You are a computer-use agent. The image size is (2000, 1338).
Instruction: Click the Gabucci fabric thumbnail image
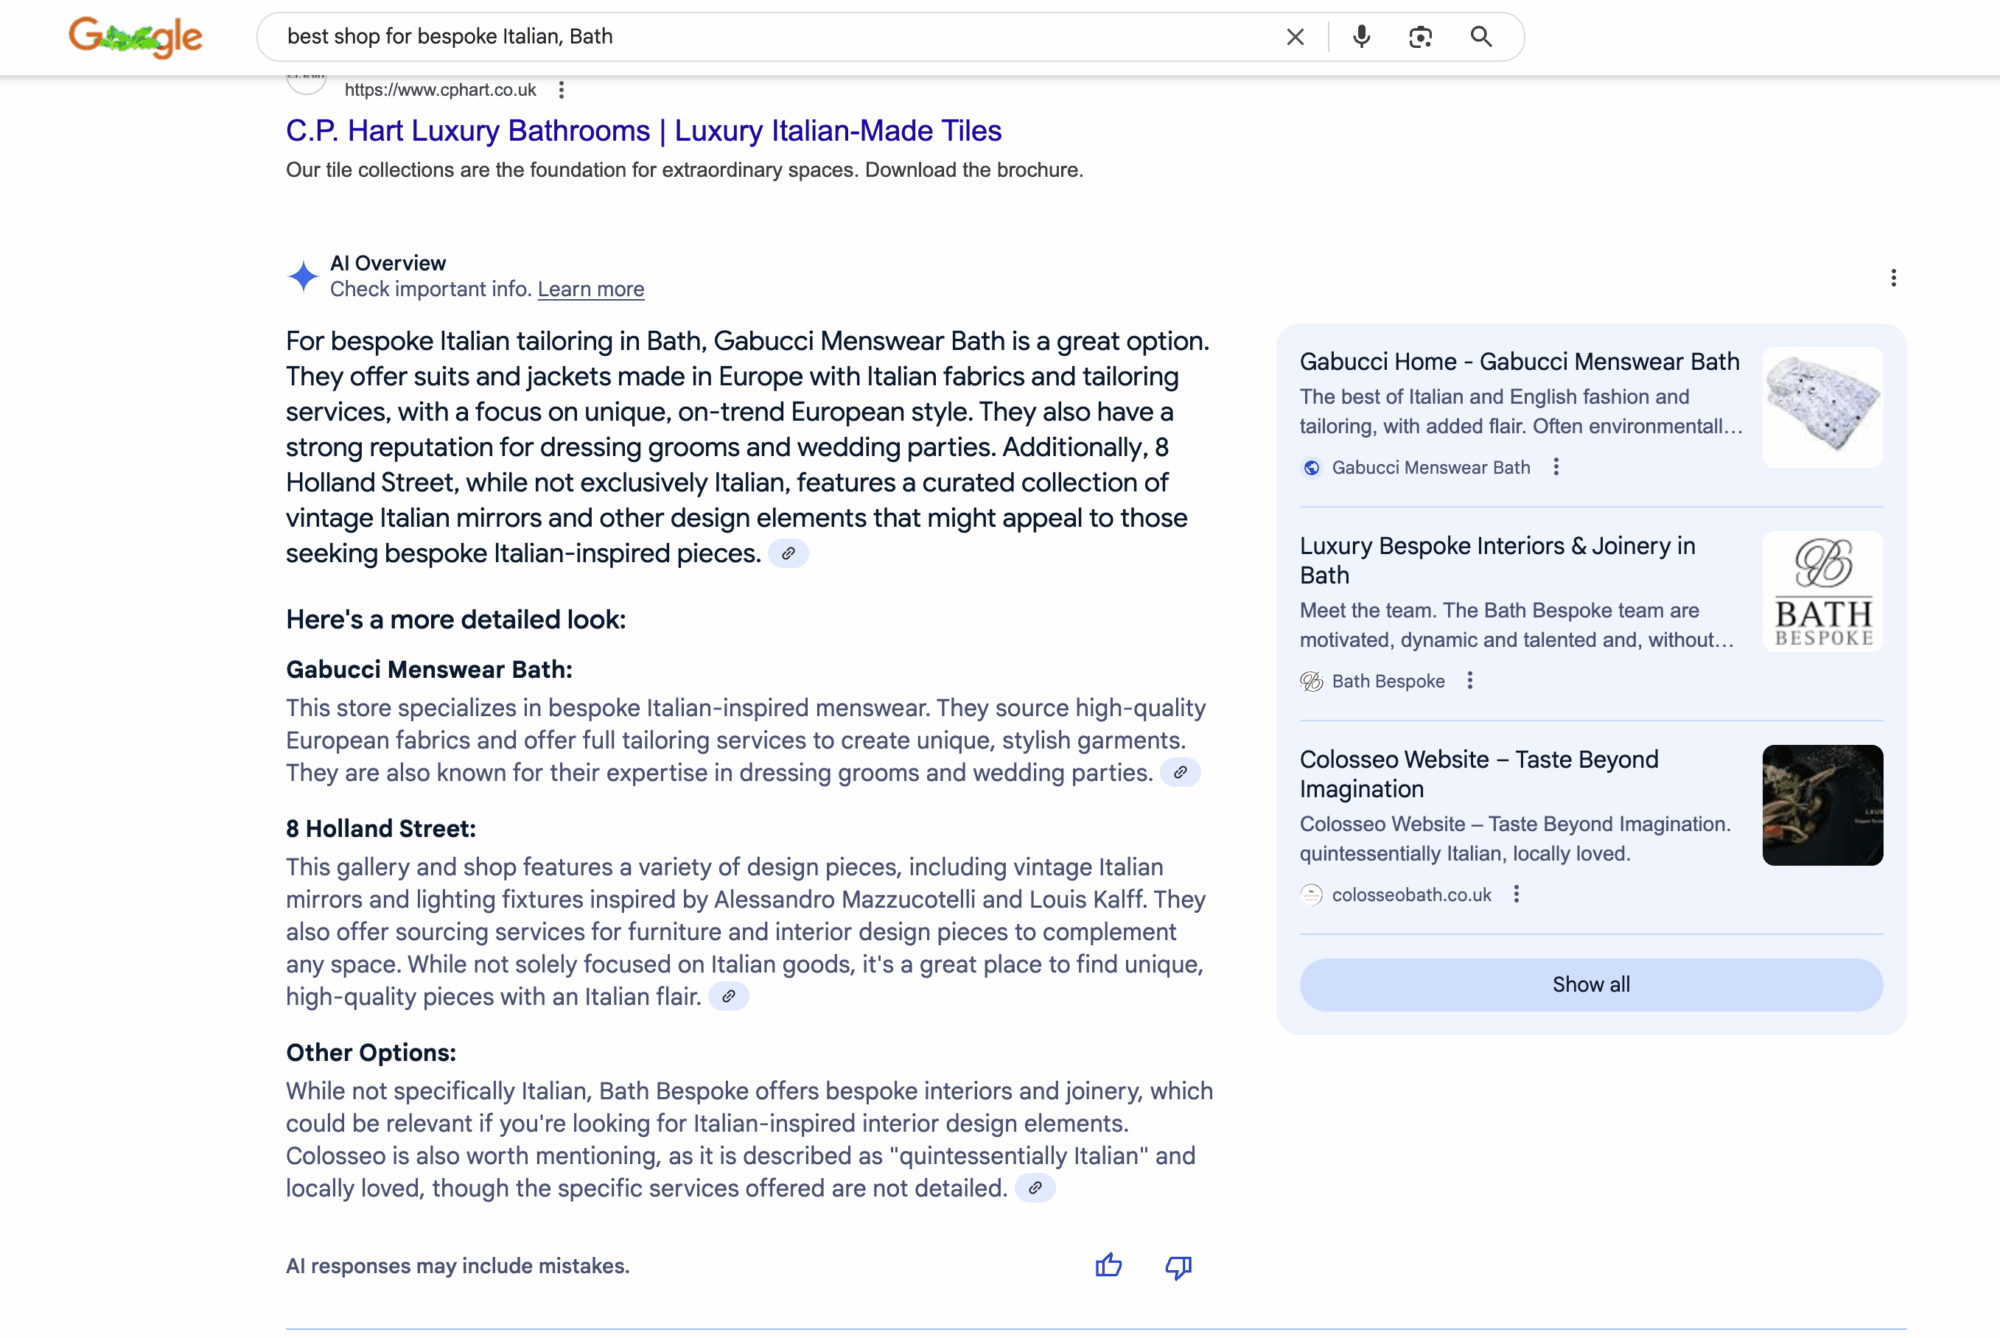[1822, 407]
